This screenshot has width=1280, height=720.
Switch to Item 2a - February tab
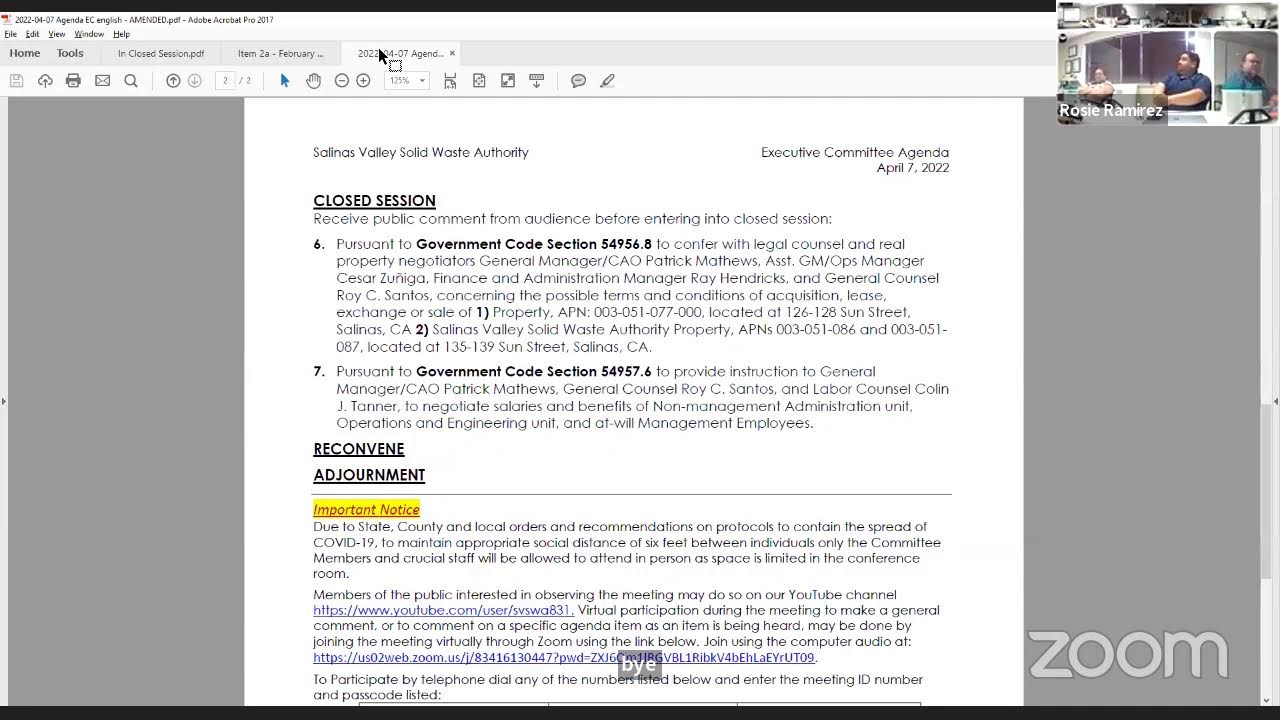281,54
